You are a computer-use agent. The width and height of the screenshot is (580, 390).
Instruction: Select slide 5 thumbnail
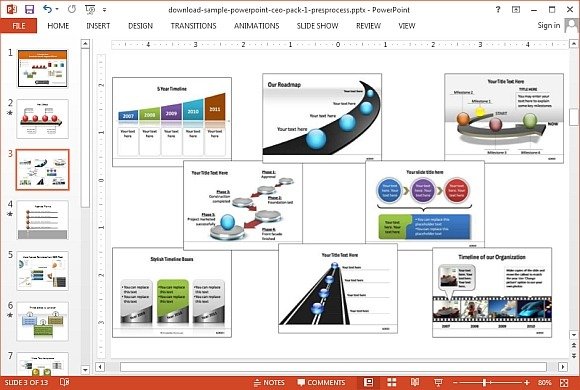[43, 271]
